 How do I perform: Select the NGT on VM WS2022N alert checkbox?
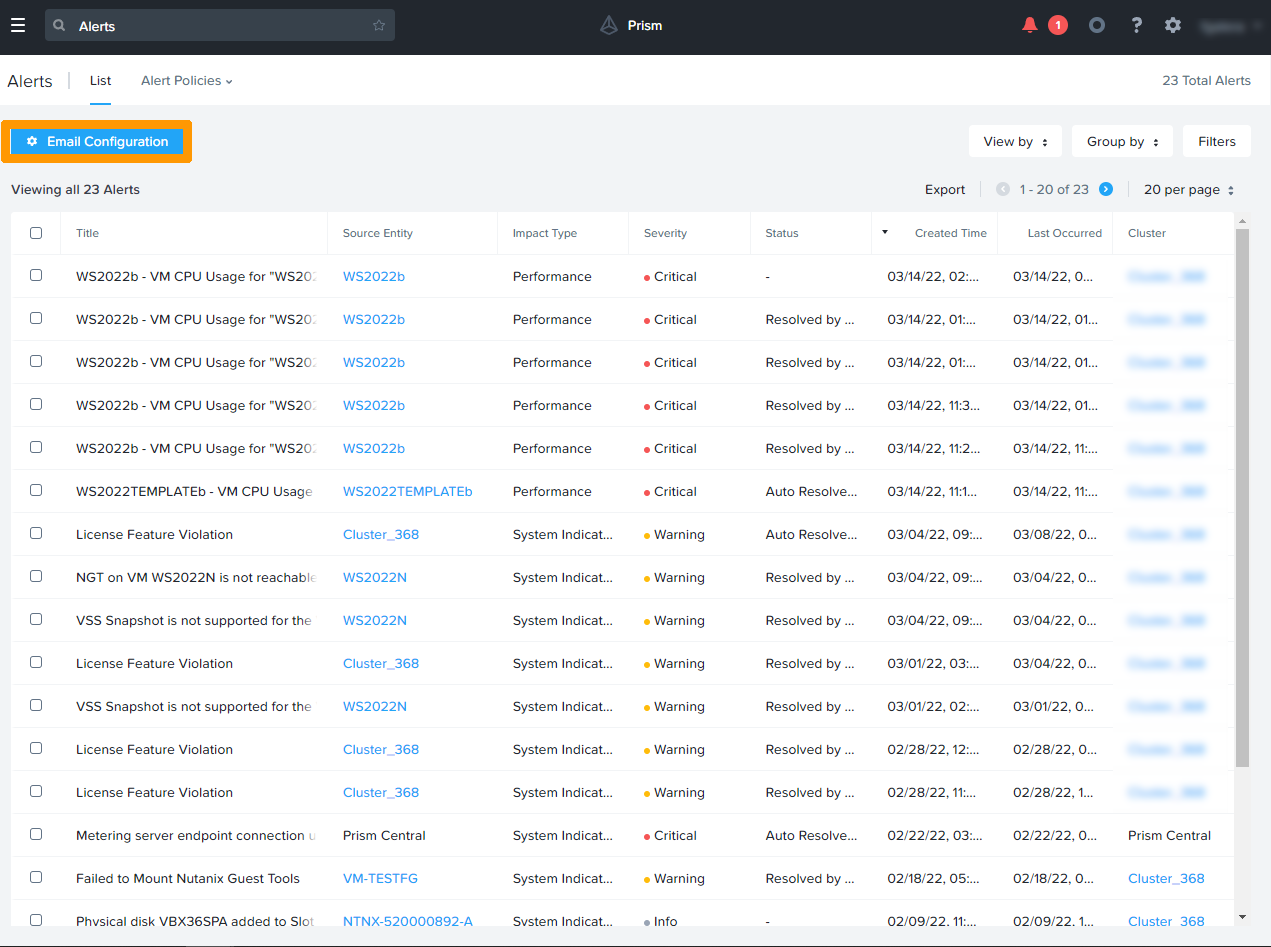click(36, 577)
